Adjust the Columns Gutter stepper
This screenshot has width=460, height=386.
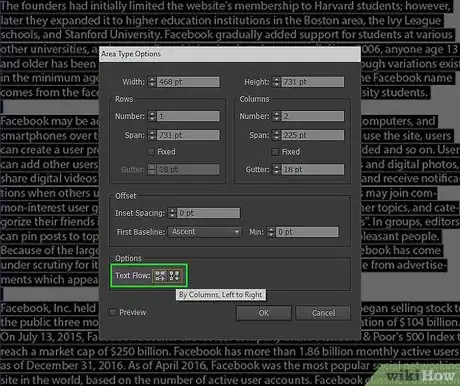pos(276,169)
